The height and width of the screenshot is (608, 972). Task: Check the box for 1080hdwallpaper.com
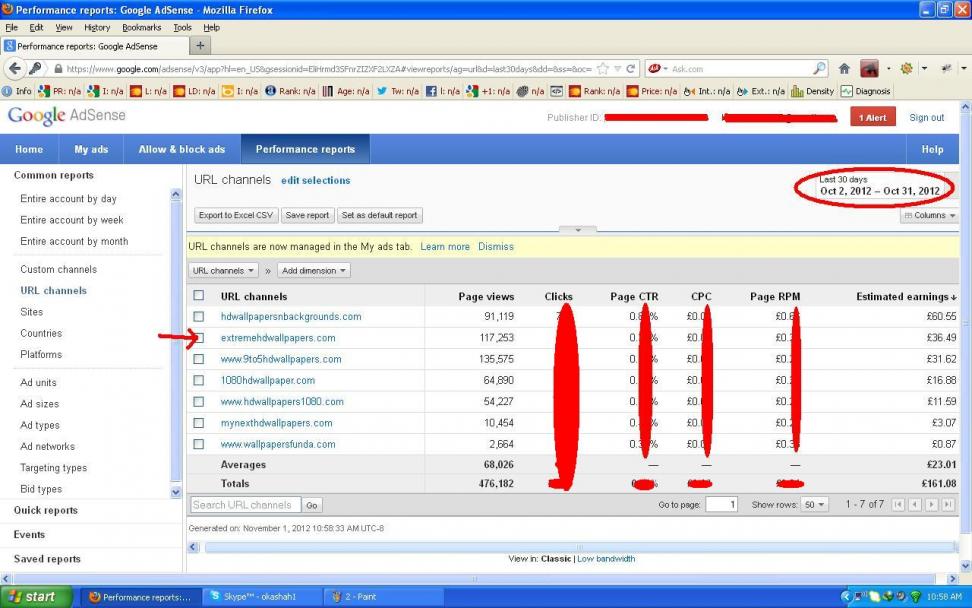coord(198,381)
